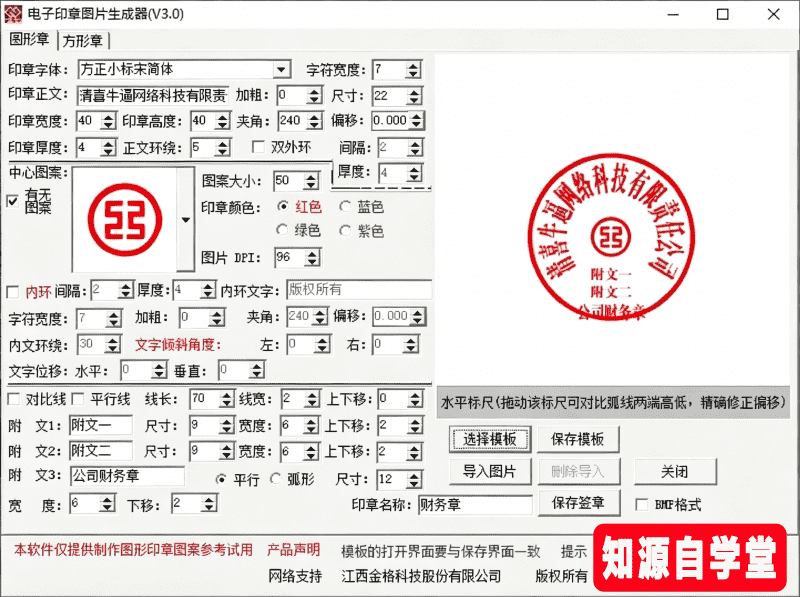This screenshot has width=800, height=597.
Task: Select 蓝色 seal color radio button
Action: [345, 207]
